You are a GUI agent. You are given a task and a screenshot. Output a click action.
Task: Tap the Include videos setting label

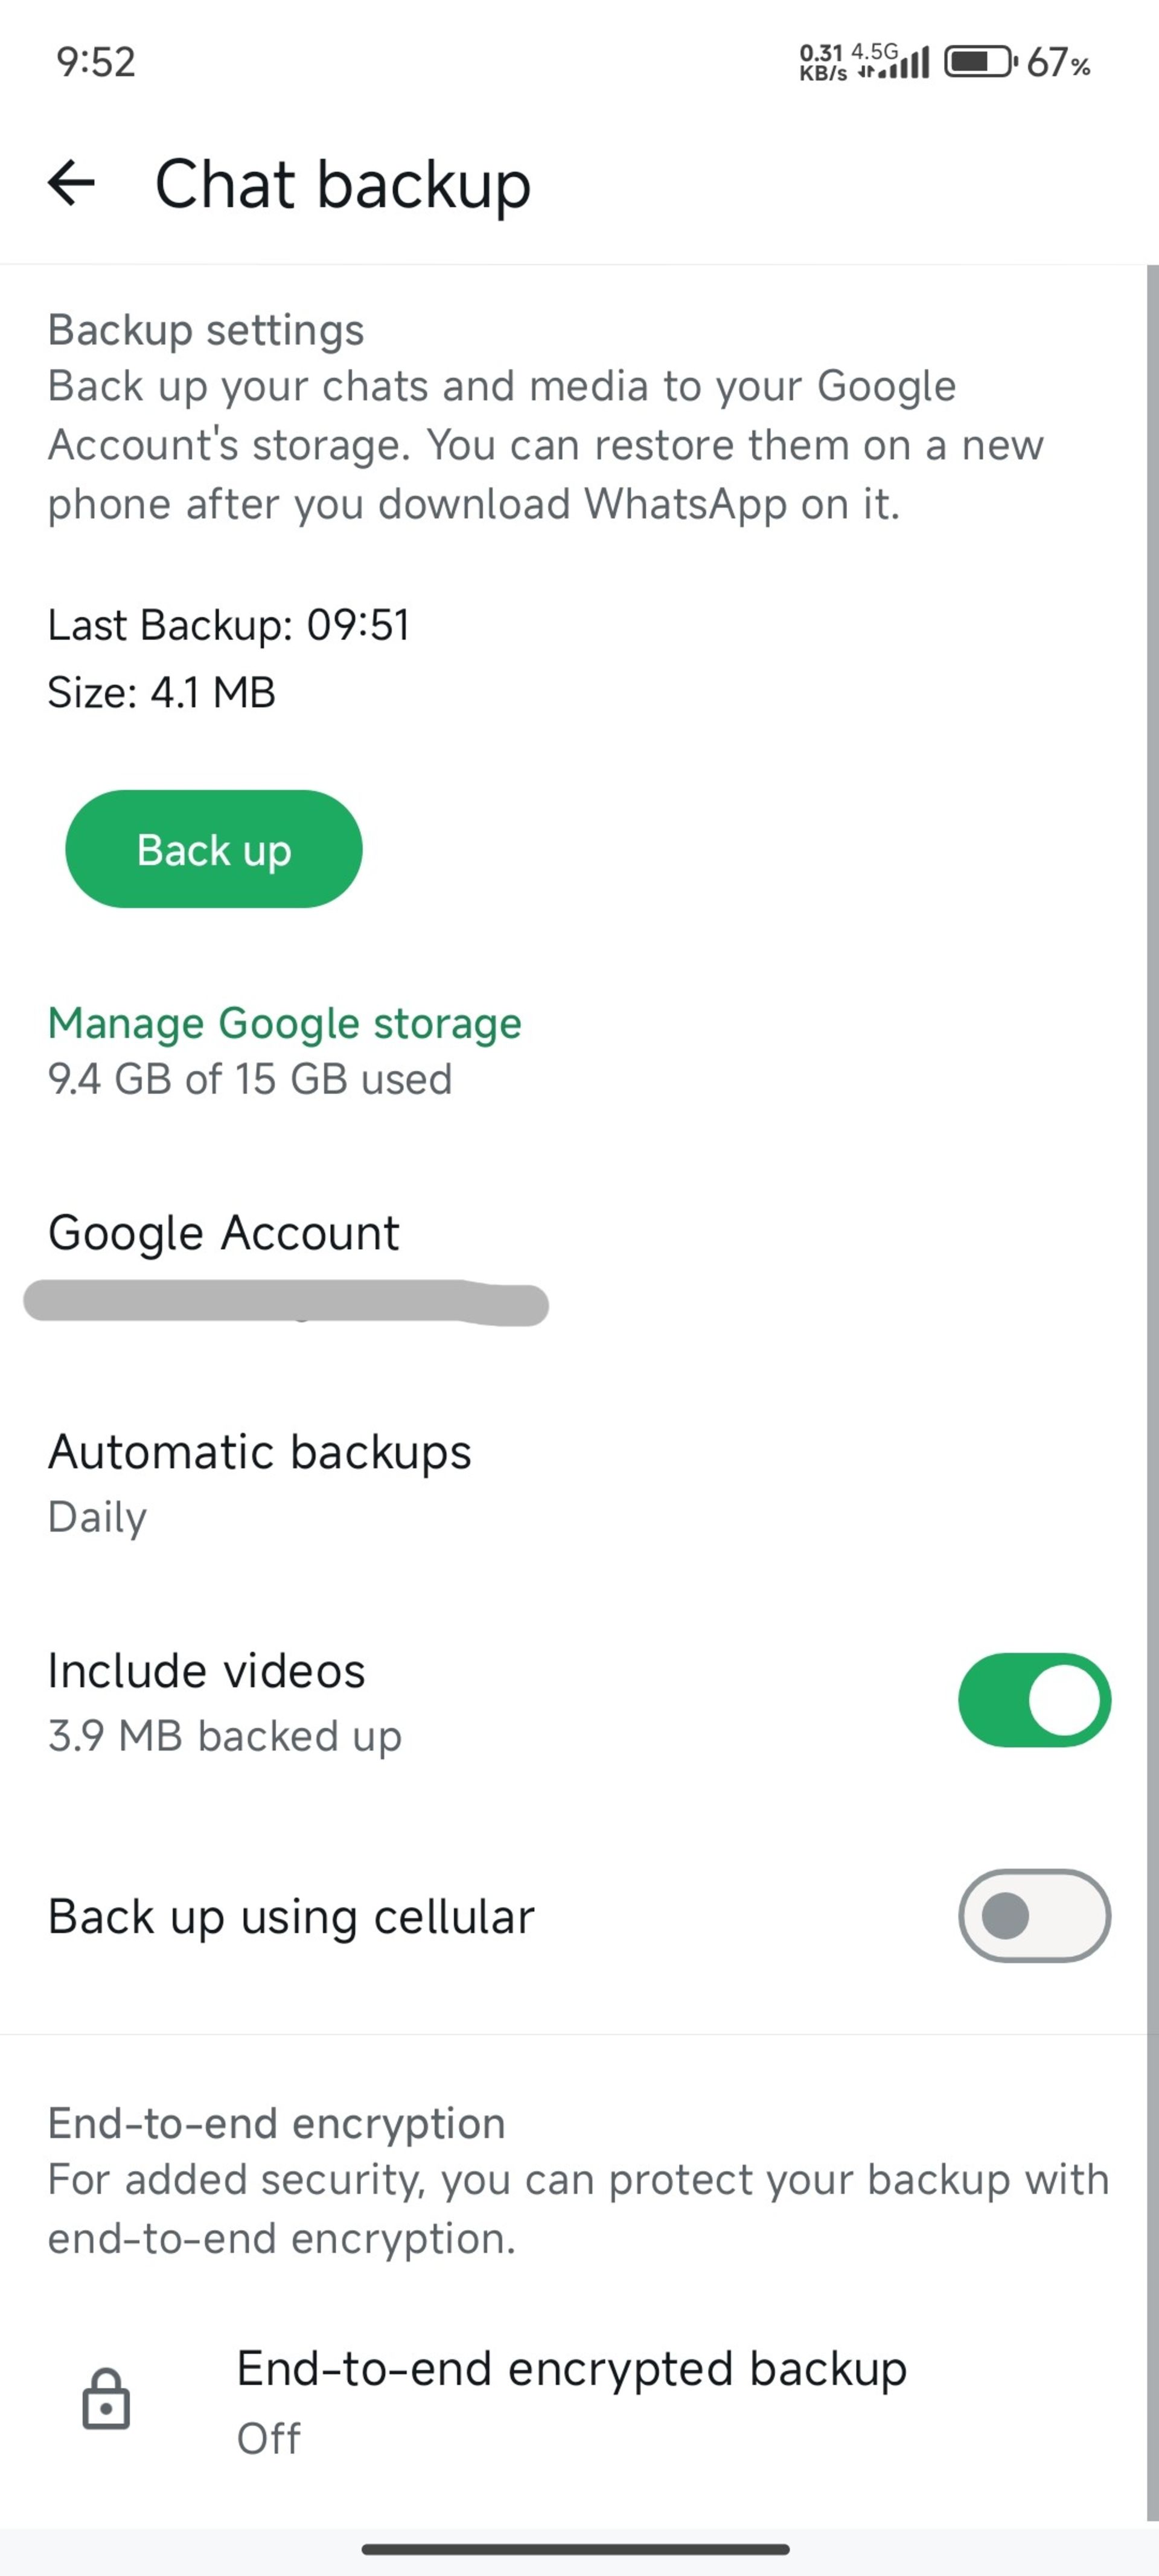tap(207, 1671)
